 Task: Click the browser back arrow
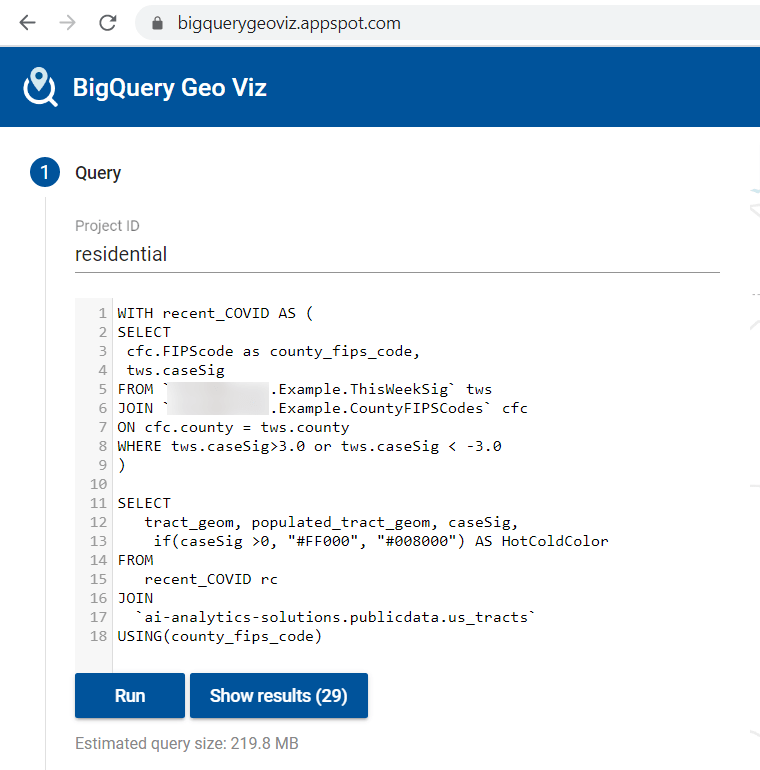click(27, 22)
